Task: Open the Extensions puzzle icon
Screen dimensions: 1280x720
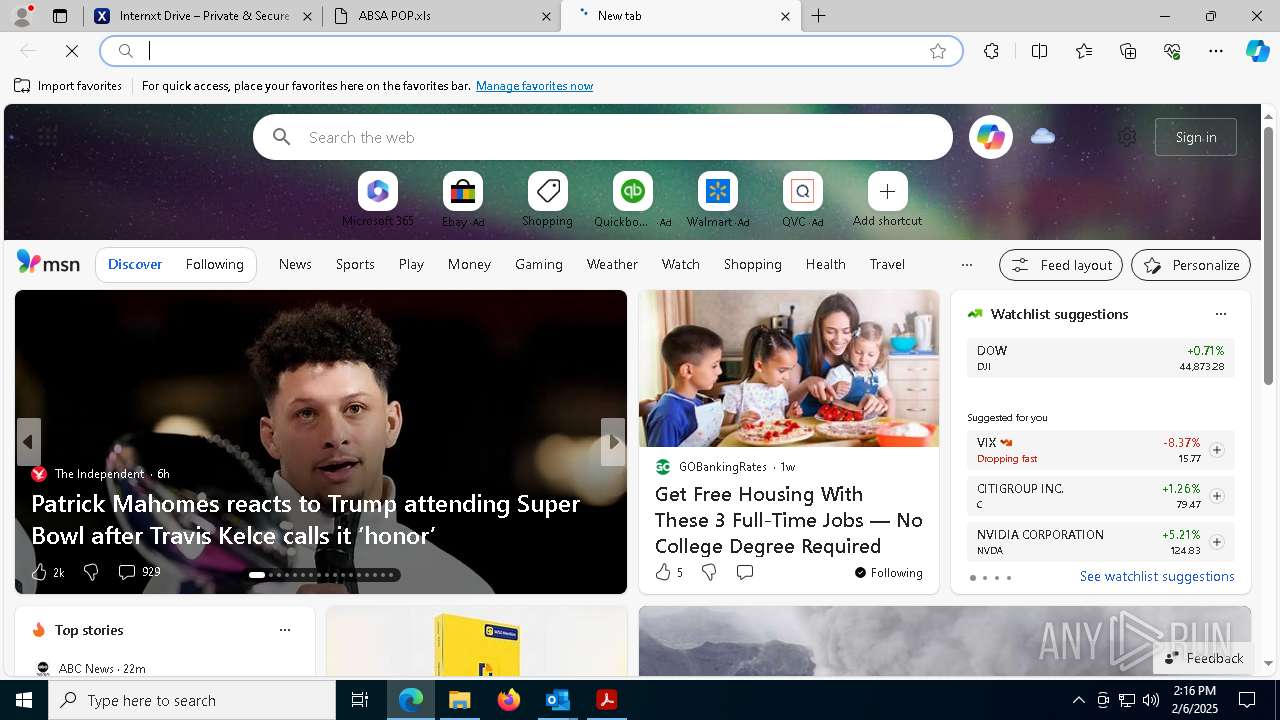Action: pyautogui.click(x=991, y=51)
